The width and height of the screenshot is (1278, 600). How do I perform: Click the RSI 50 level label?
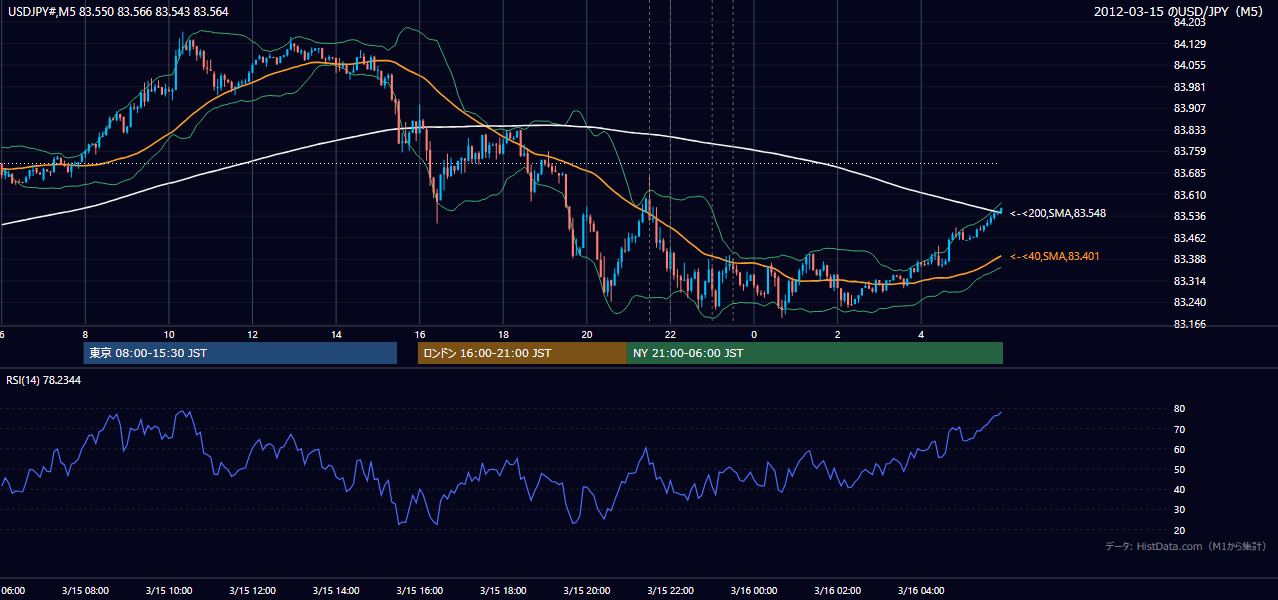coord(1180,469)
